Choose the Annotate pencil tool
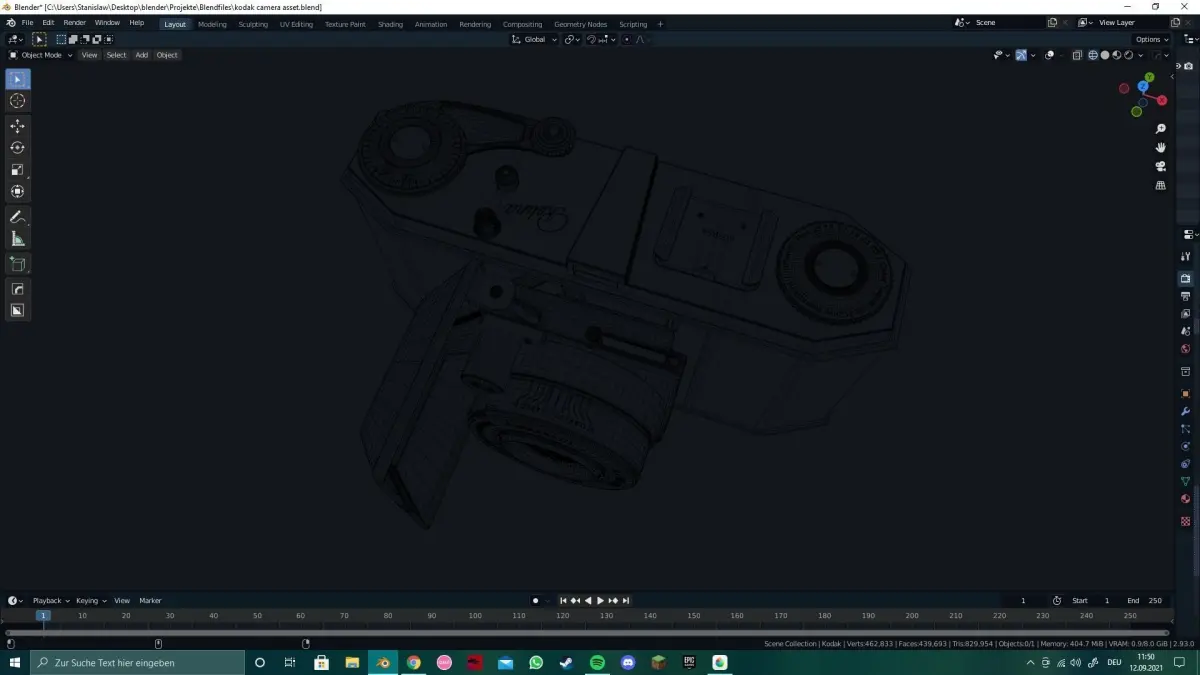Viewport: 1200px width, 675px height. [x=17, y=217]
